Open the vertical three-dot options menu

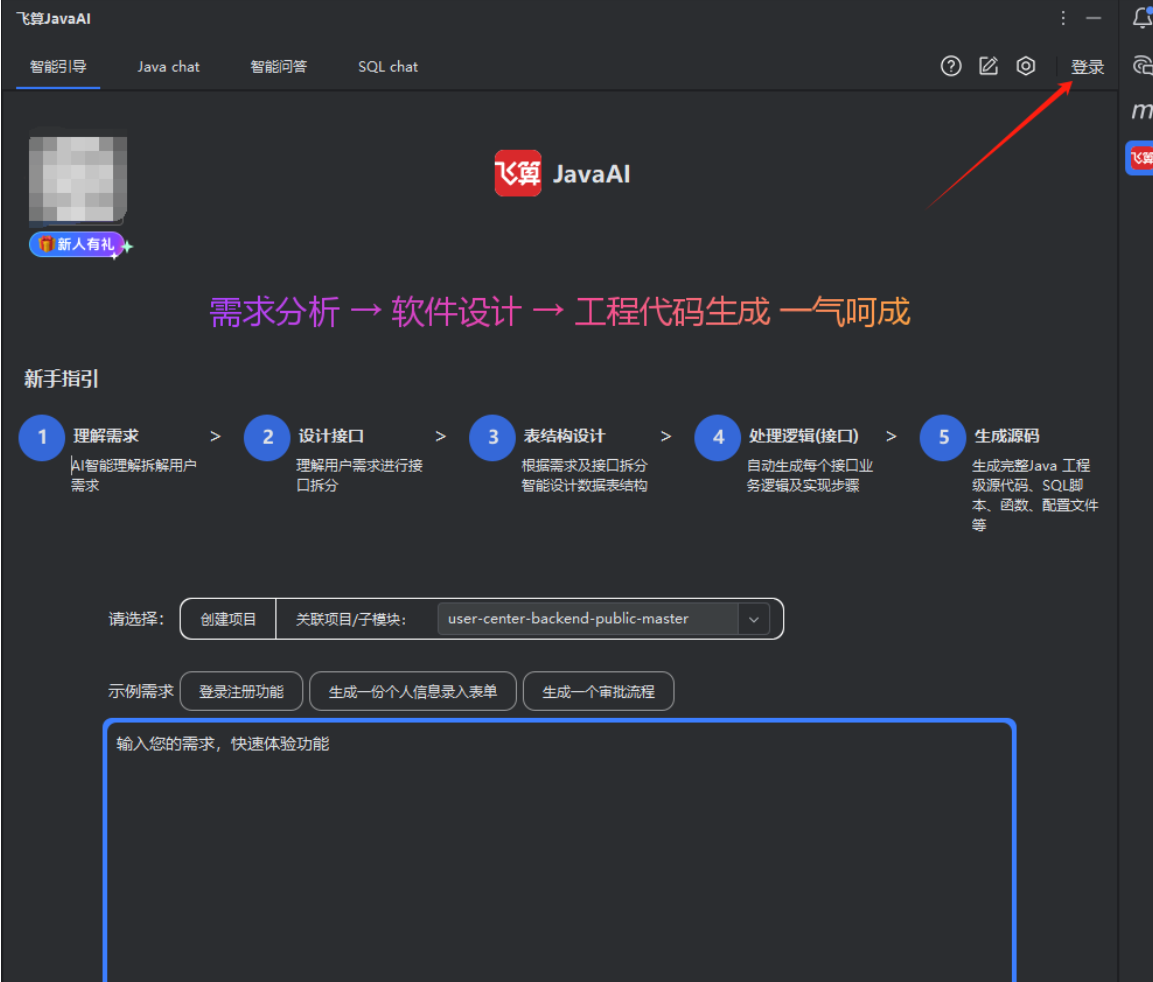pos(1063,18)
